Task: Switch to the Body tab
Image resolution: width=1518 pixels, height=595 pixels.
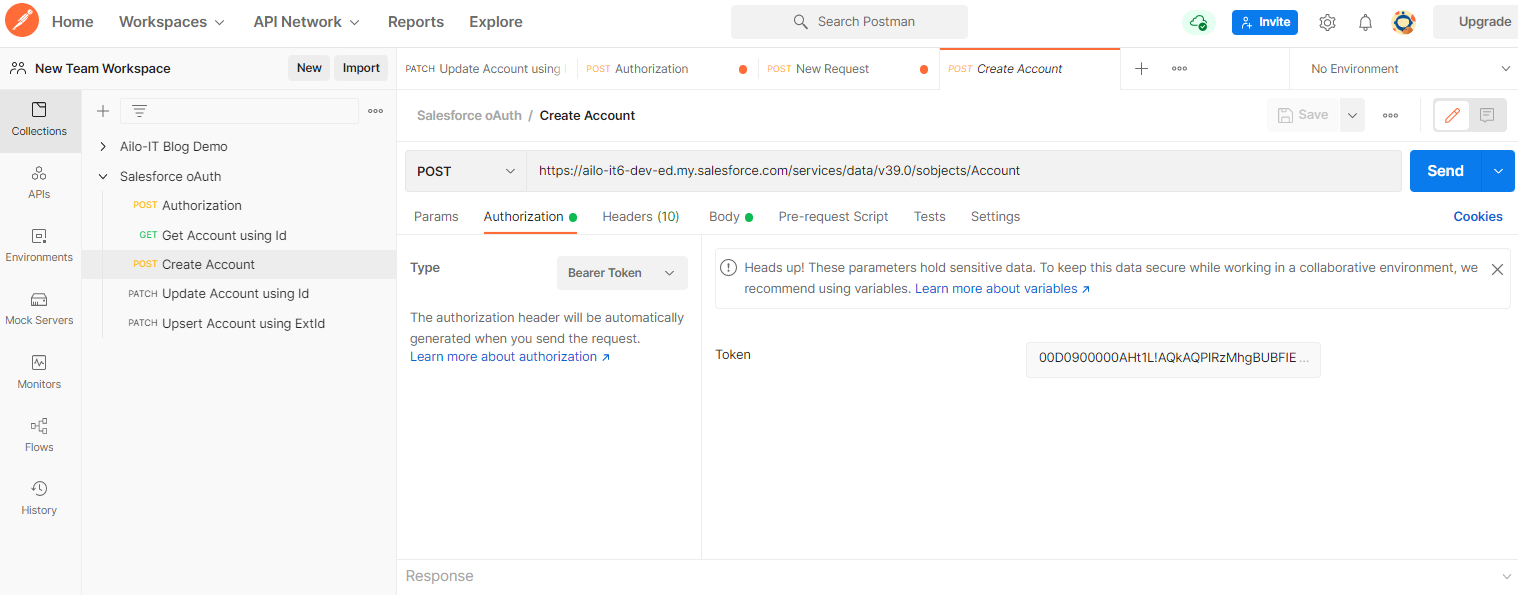Action: [x=730, y=217]
